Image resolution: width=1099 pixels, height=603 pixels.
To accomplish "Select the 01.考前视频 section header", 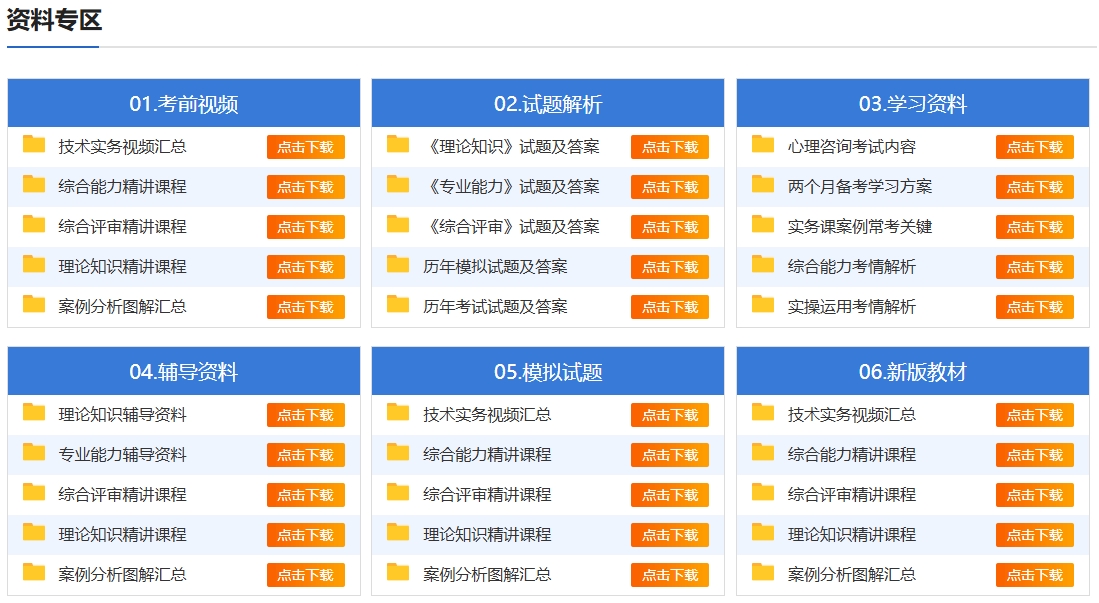I will 184,104.
